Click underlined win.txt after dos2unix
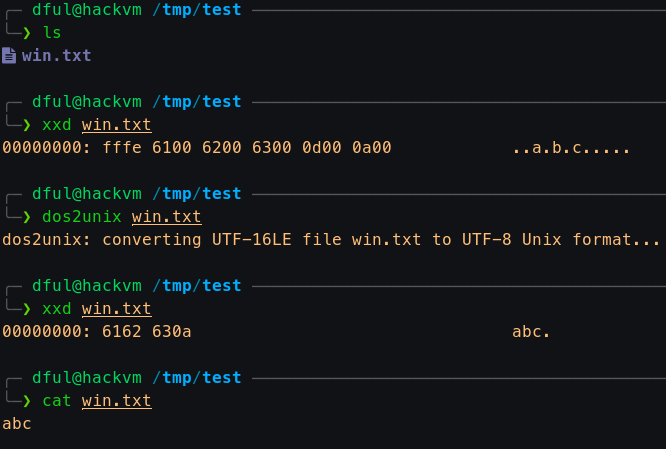 (x=166, y=217)
